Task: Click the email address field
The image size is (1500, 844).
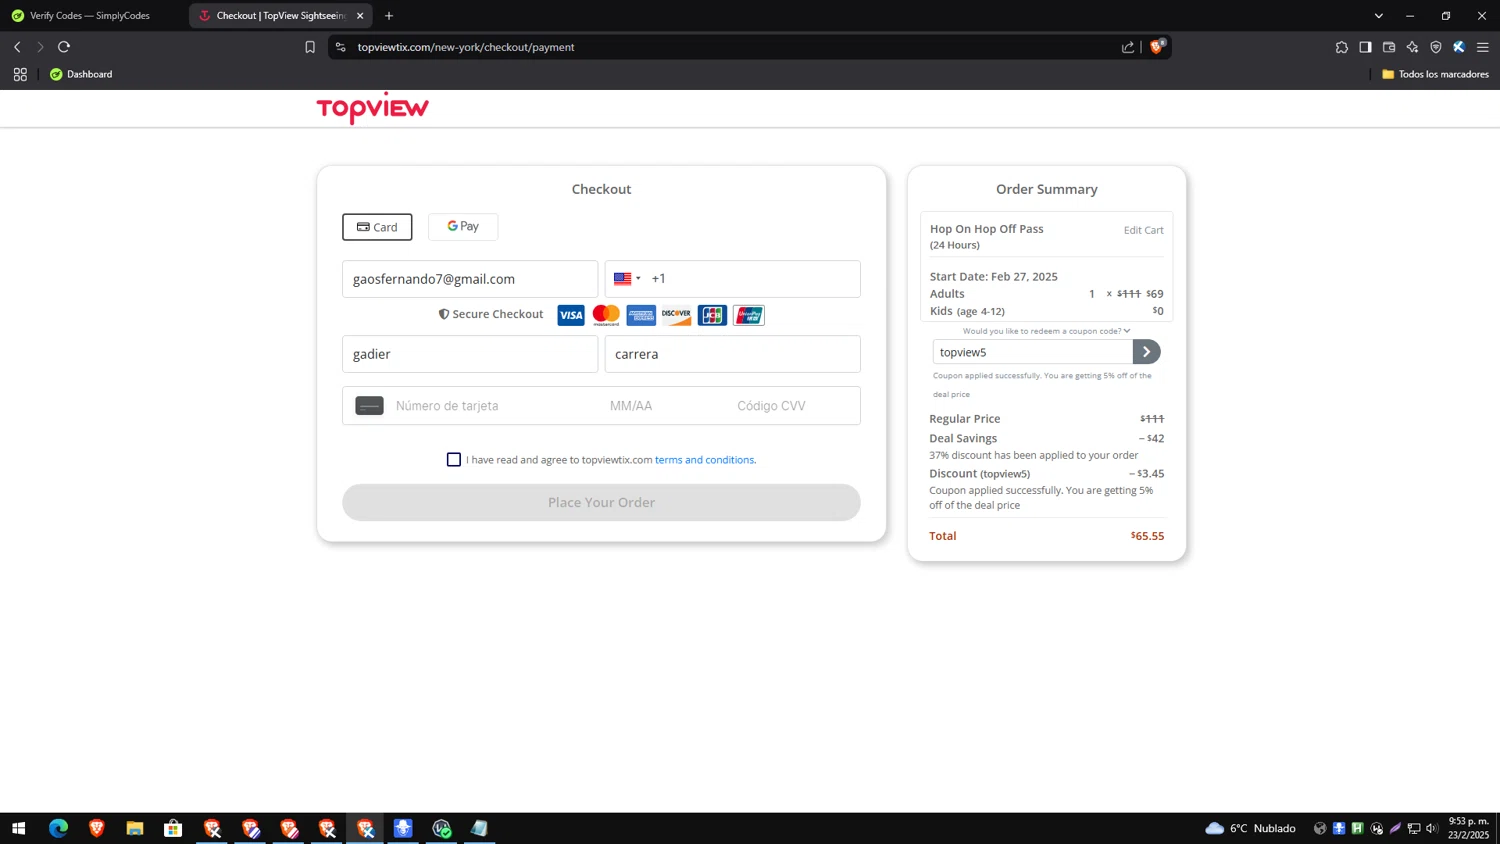Action: (470, 279)
